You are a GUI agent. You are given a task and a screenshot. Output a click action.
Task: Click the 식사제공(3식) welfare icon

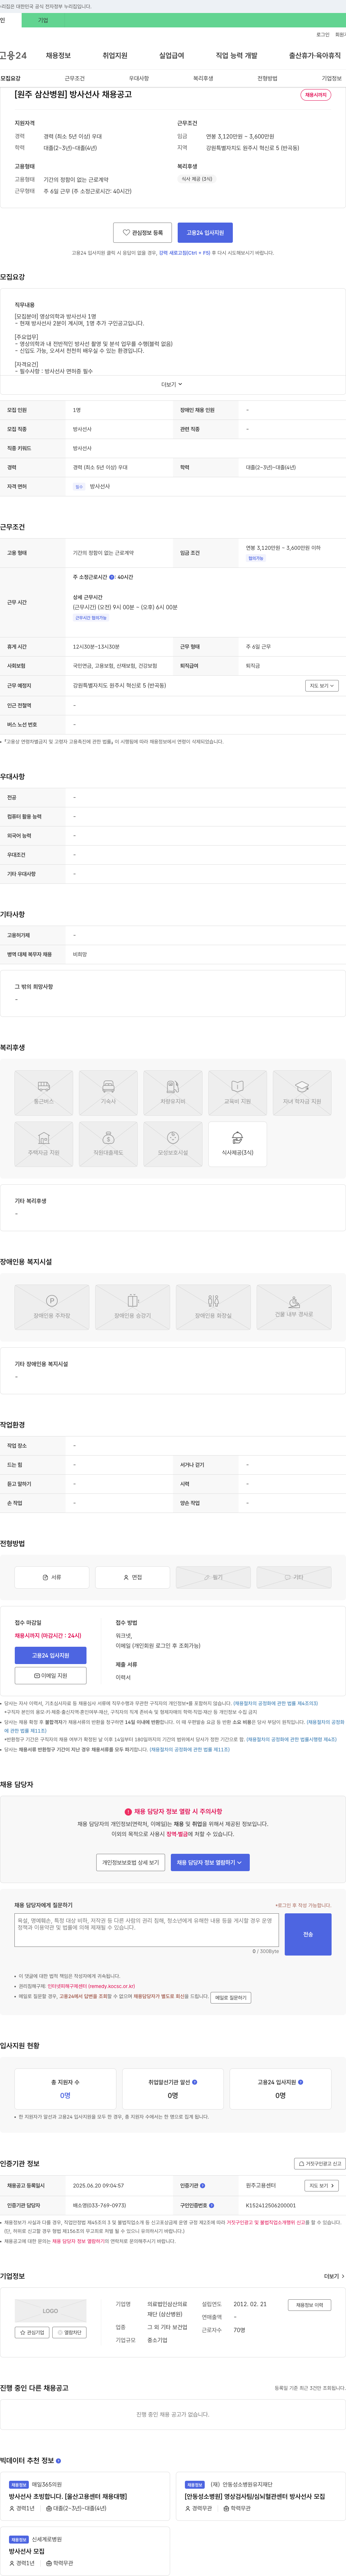click(x=237, y=1144)
